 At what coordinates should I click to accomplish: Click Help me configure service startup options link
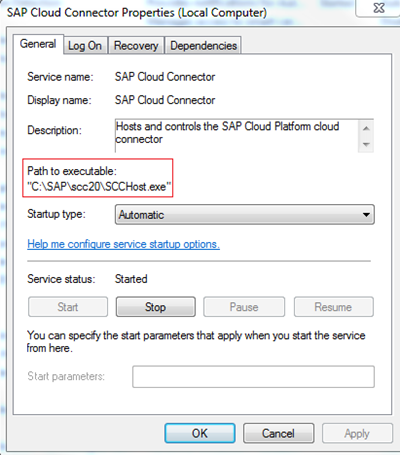[123, 244]
